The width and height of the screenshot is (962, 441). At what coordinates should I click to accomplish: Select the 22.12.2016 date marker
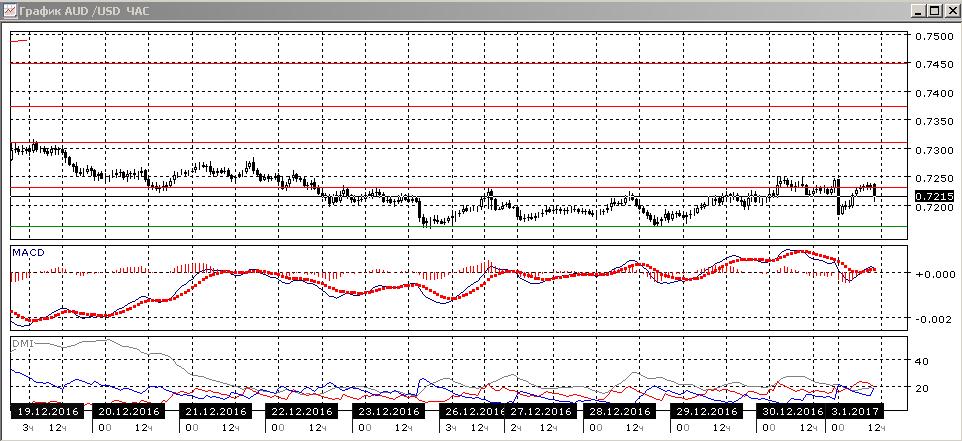302,411
